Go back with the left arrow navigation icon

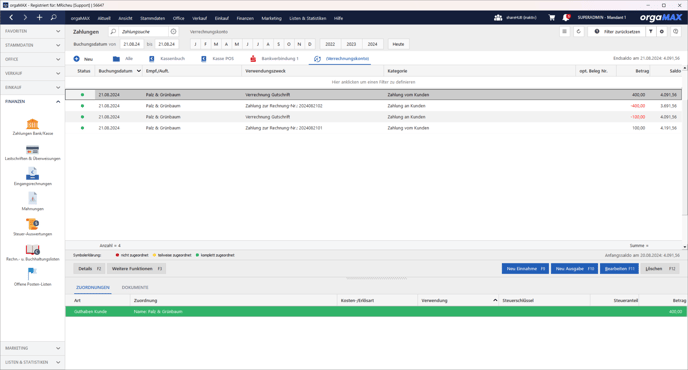point(11,18)
